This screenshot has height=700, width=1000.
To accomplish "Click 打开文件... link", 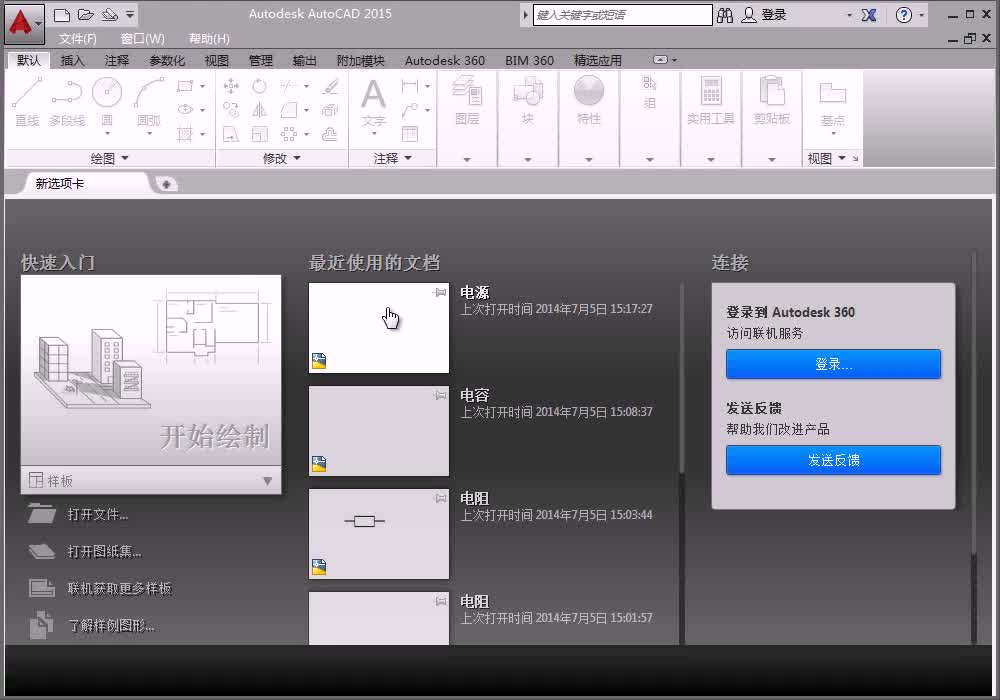I will [97, 514].
